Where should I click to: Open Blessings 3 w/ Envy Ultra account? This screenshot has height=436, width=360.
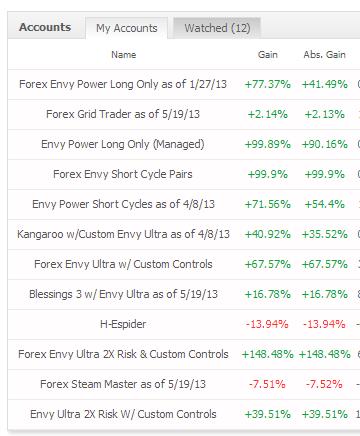[x=123, y=294]
